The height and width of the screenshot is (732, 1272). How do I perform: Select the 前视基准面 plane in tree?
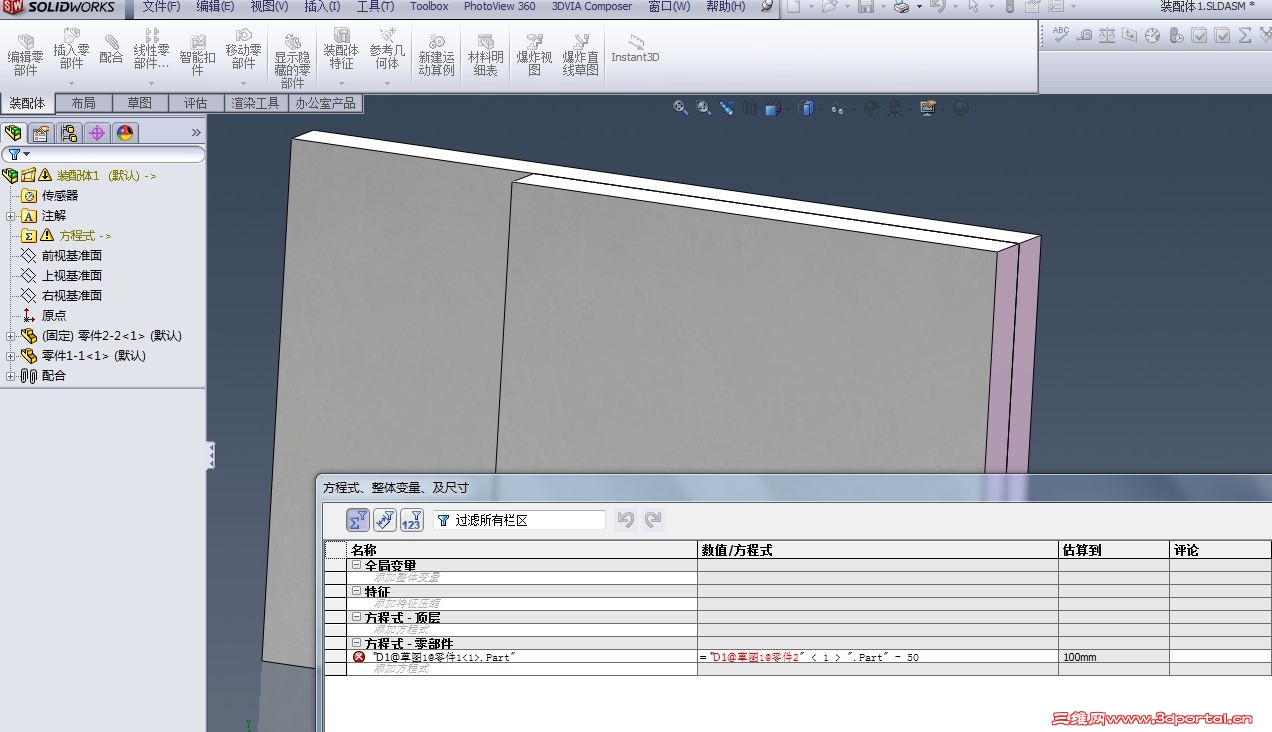pos(71,256)
